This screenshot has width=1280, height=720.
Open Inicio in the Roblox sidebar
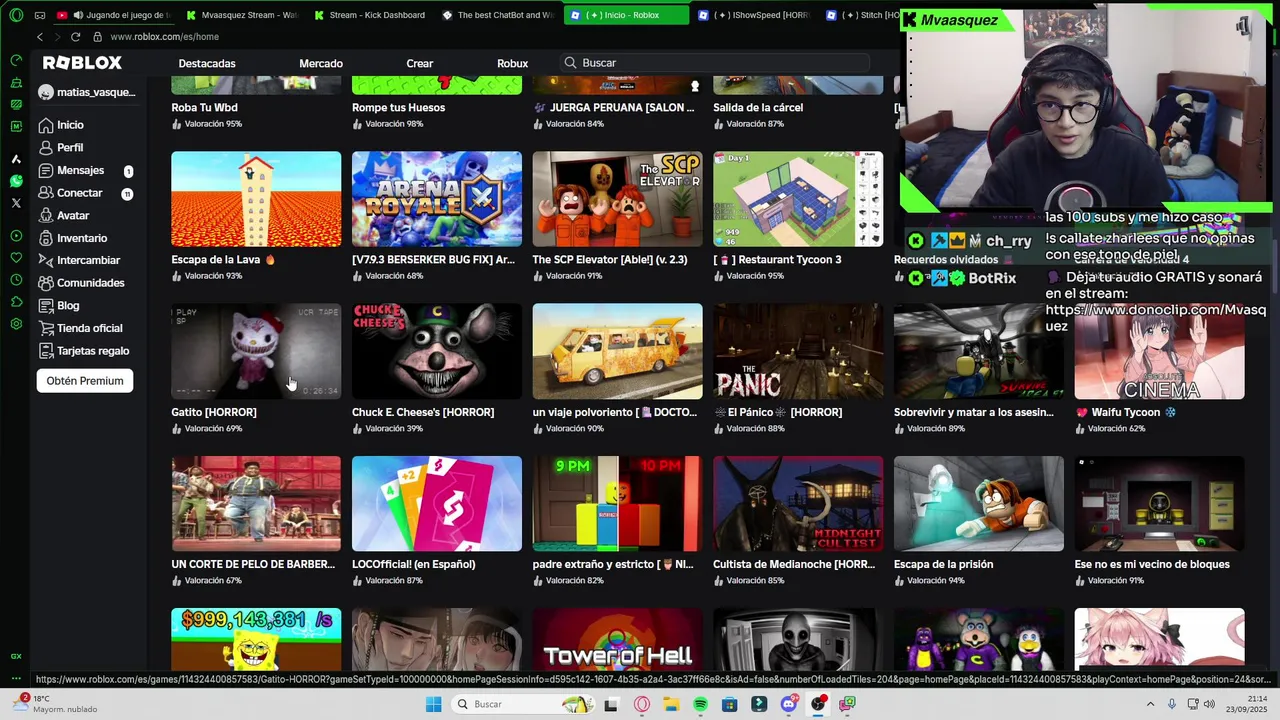click(x=60, y=125)
